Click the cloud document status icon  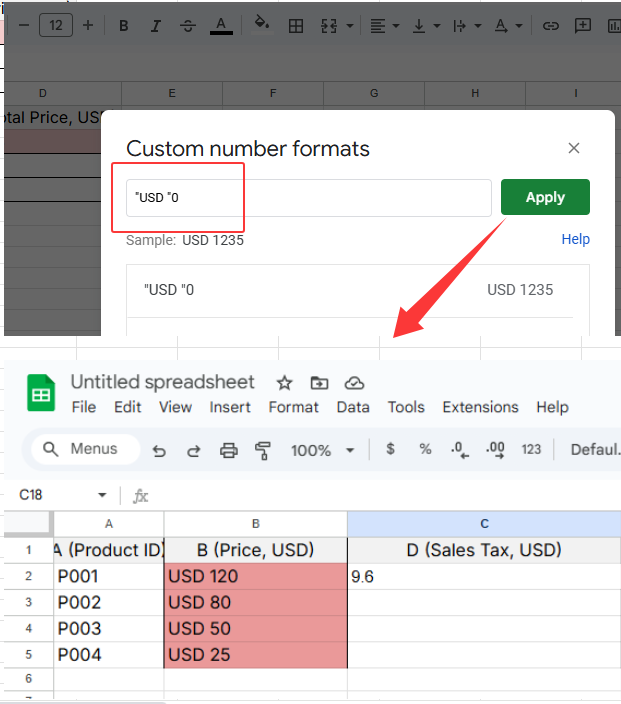pyautogui.click(x=353, y=383)
